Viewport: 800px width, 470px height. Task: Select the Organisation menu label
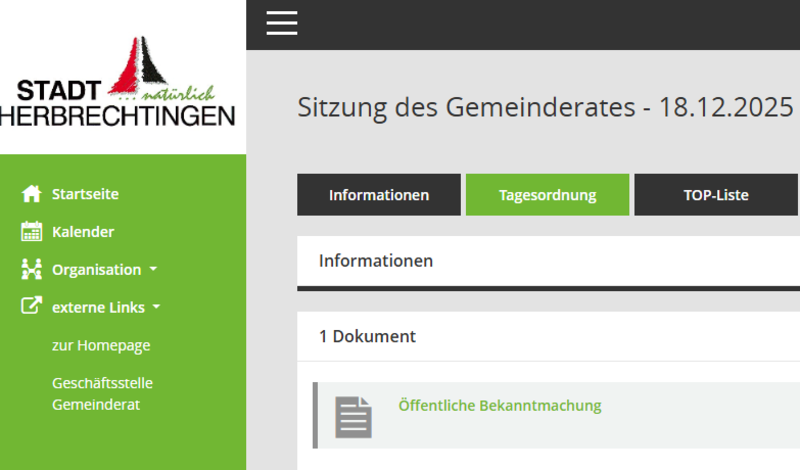pyautogui.click(x=96, y=270)
